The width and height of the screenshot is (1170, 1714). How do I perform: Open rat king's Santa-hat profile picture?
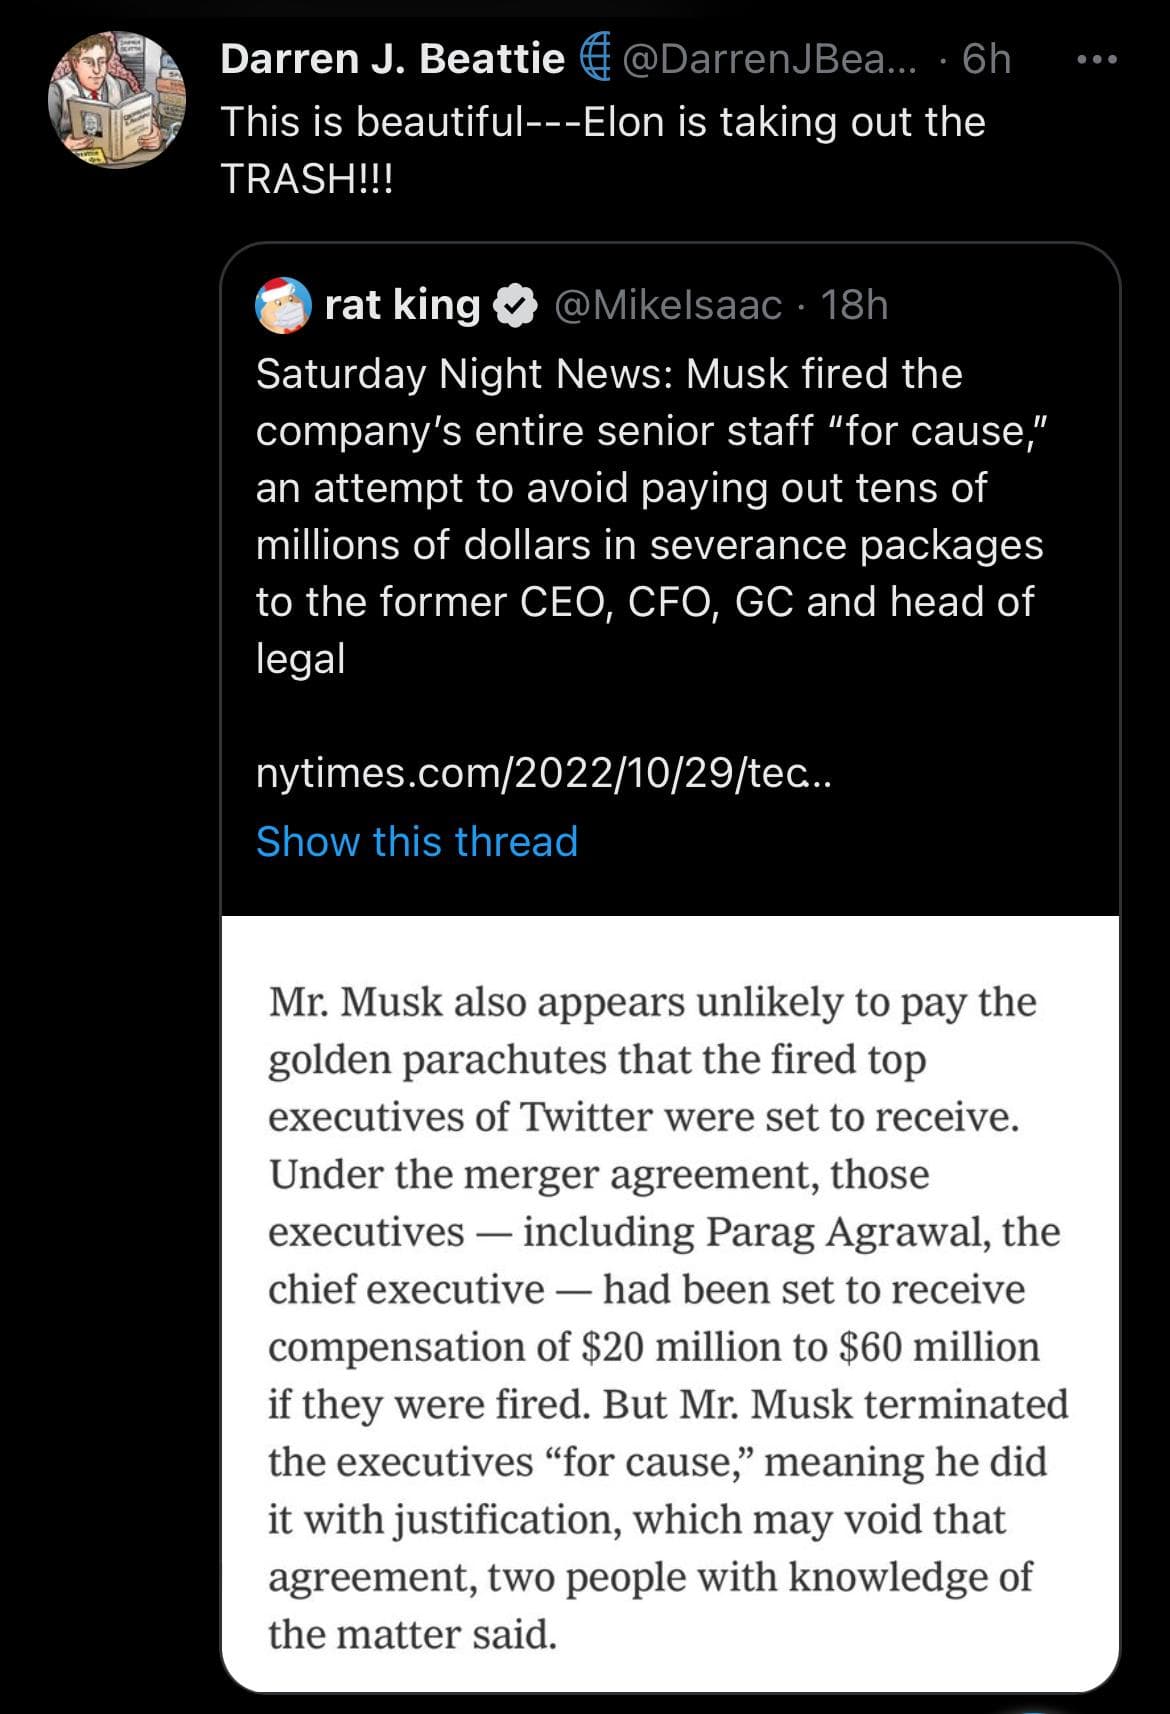click(284, 305)
